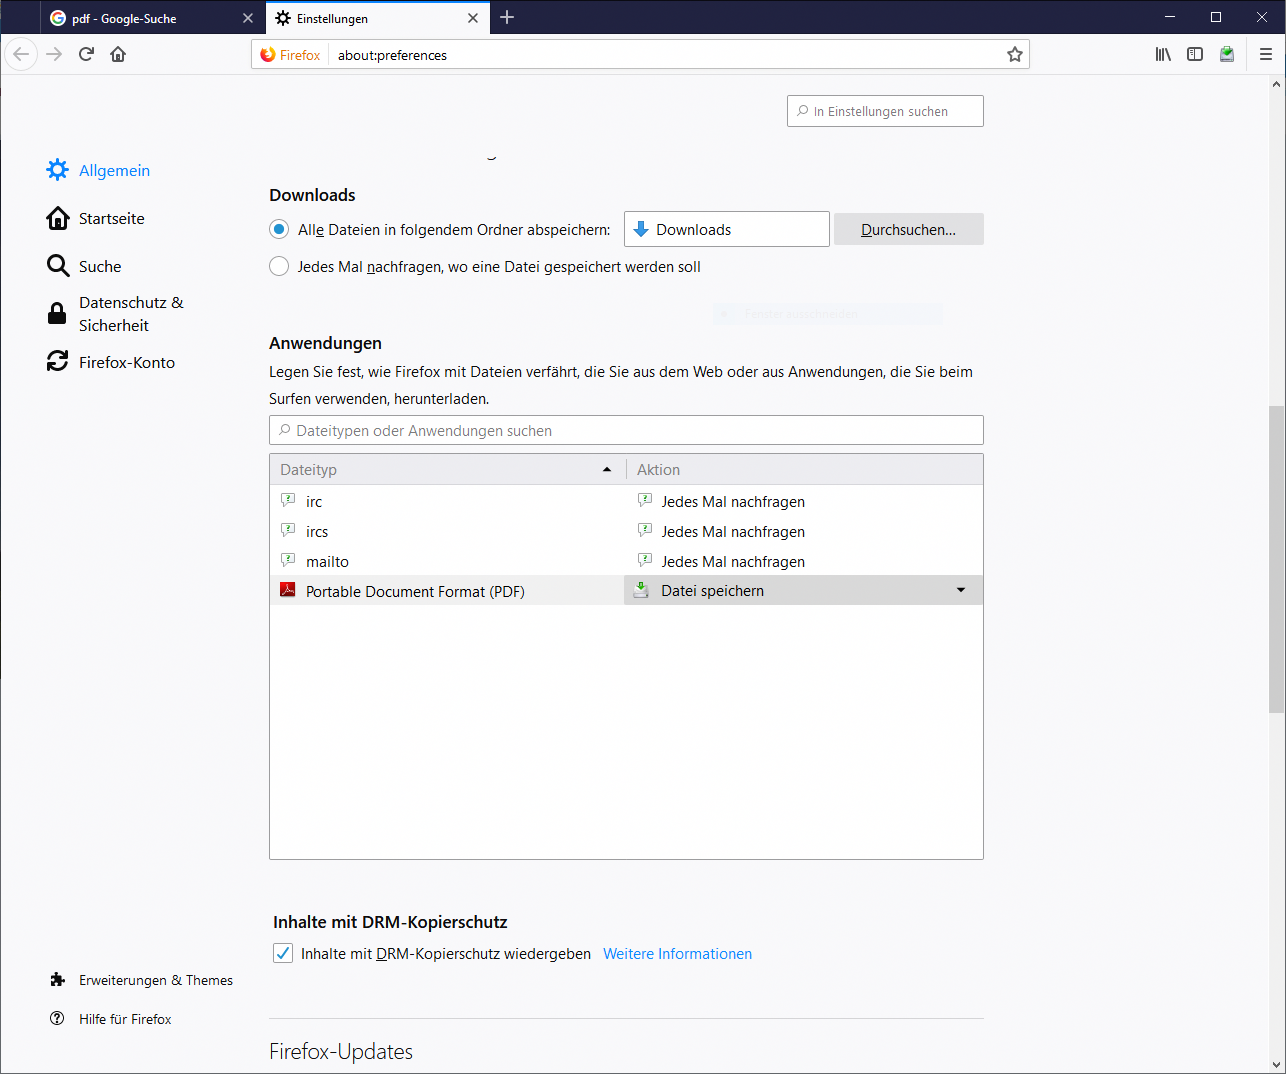
Task: Open 'Datenschutz & Sicherheit' settings category
Action: [130, 314]
